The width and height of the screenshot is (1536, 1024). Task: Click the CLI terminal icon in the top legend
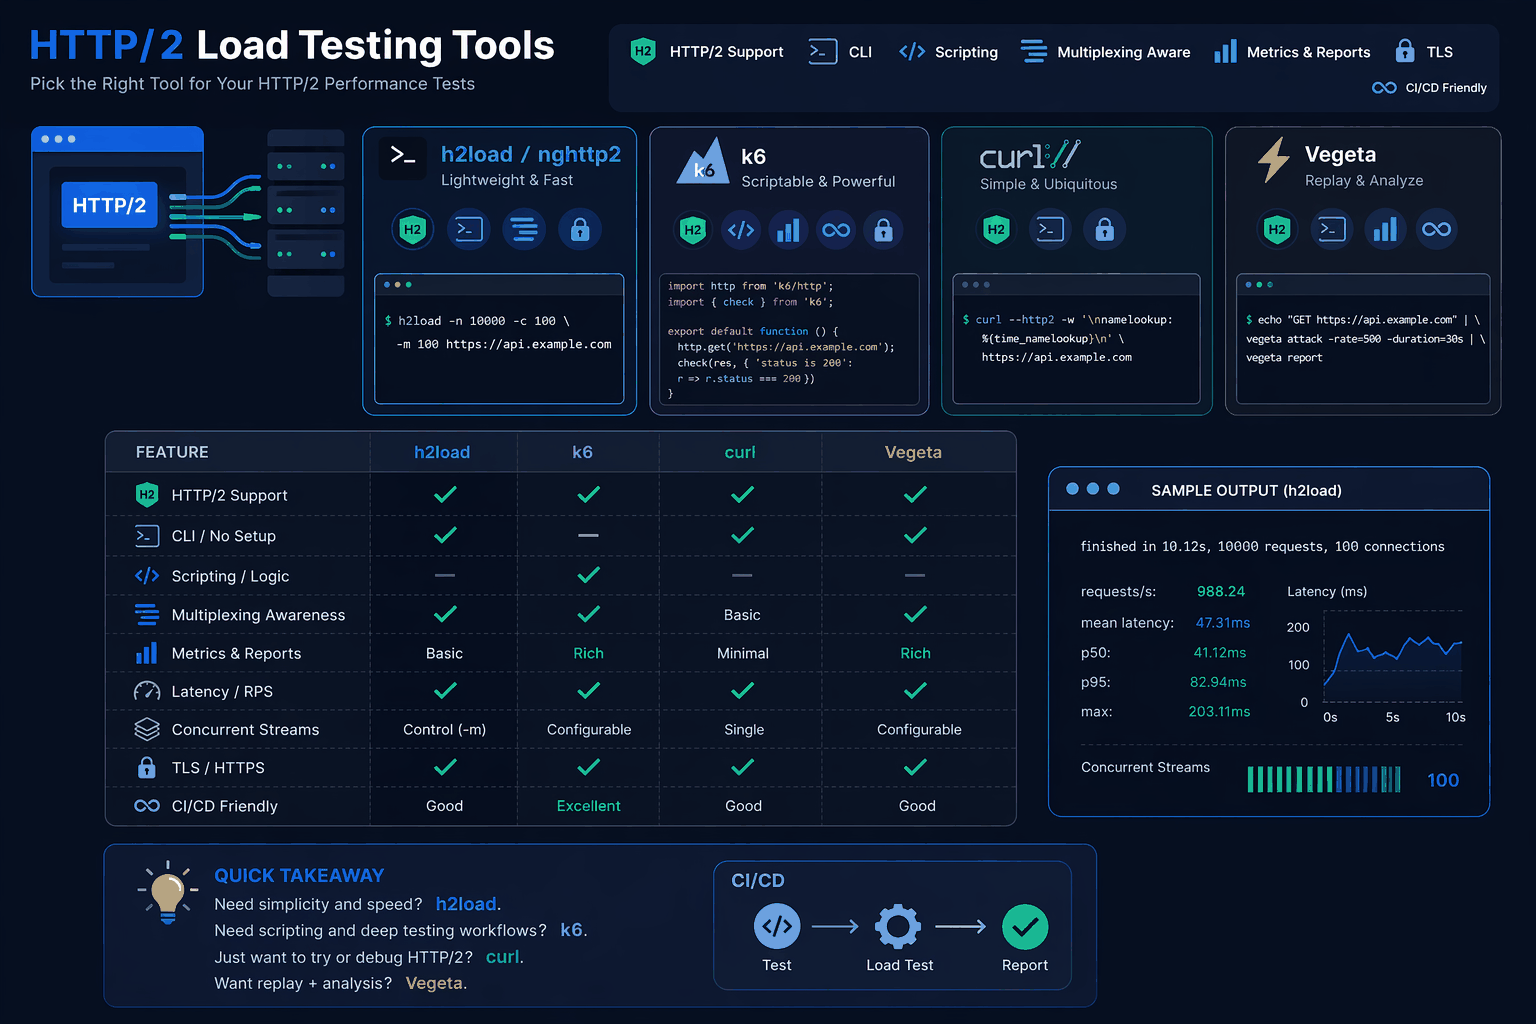tap(822, 51)
